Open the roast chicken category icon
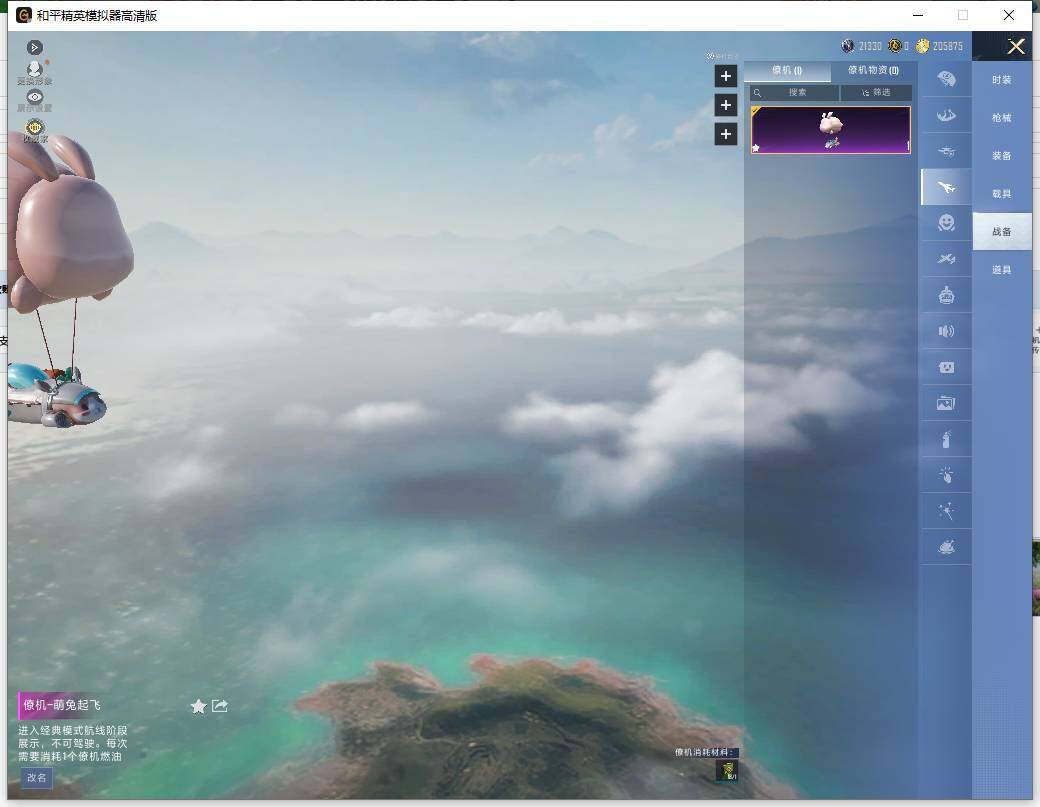 946,547
